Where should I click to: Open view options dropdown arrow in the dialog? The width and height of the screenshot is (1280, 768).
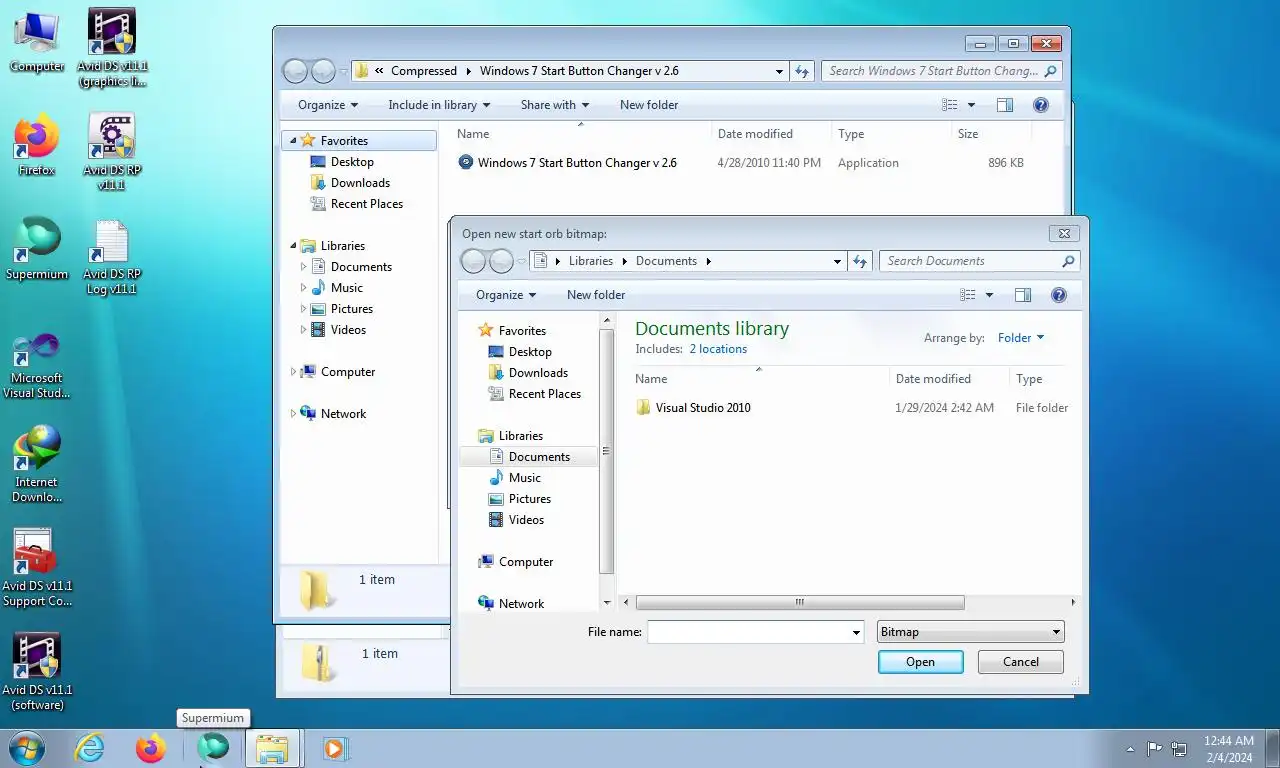[x=989, y=295]
